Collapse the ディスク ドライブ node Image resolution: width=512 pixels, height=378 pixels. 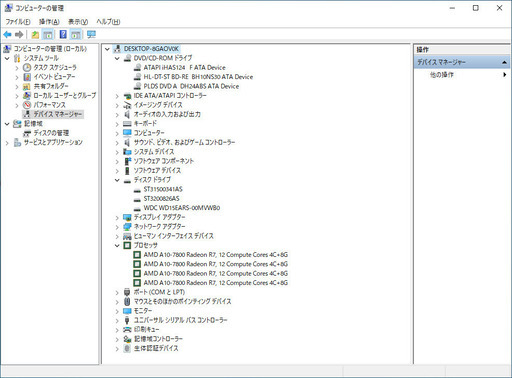click(x=117, y=180)
